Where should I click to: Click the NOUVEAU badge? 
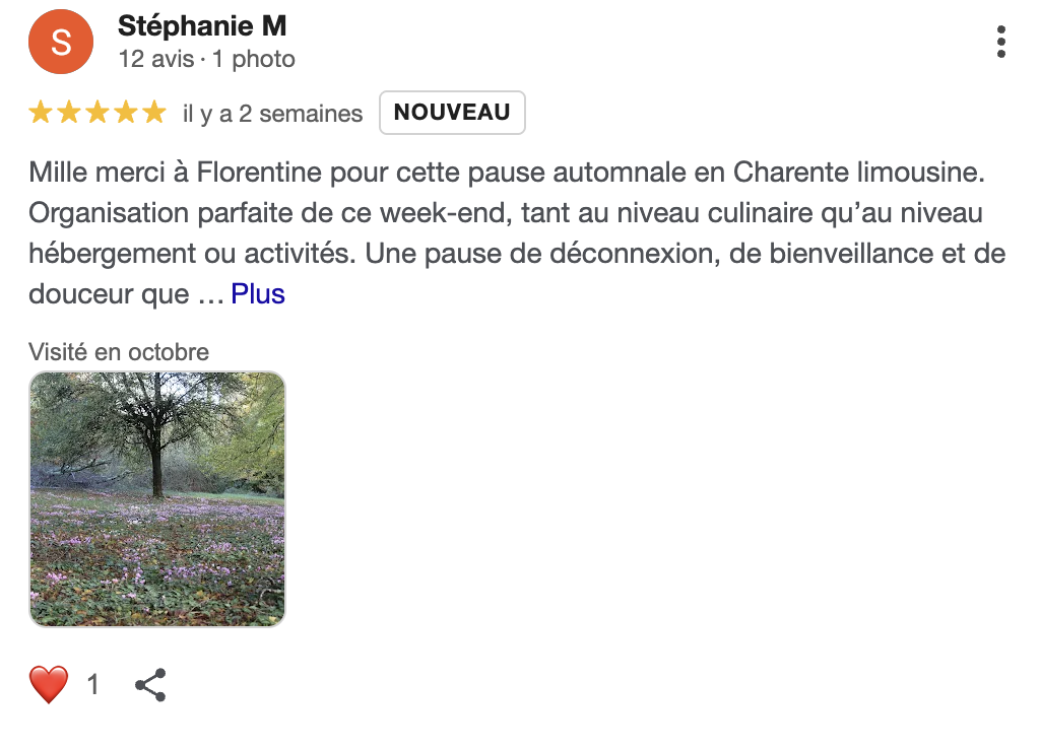coord(452,113)
